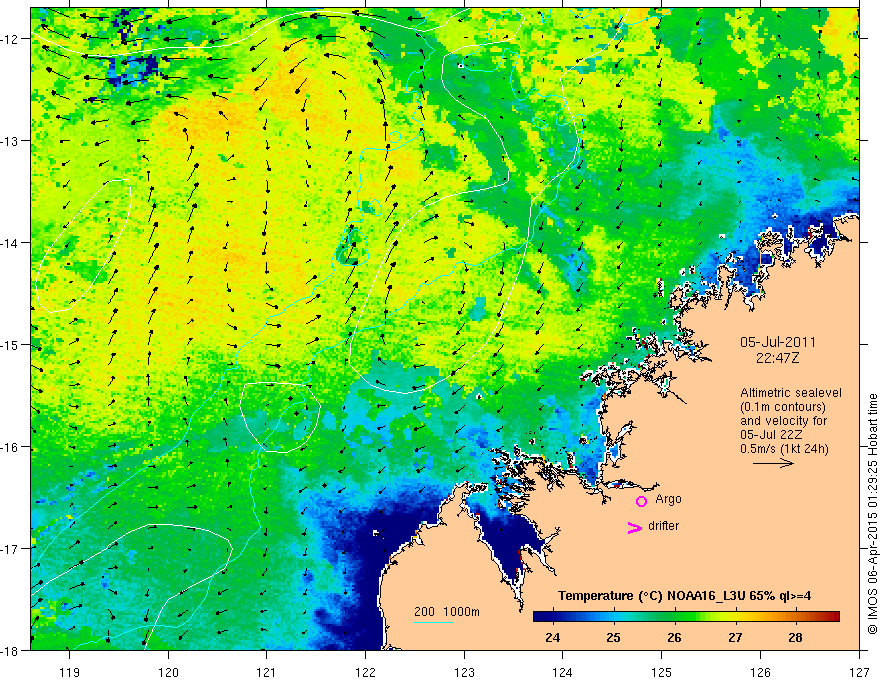Click the text 05-Jul 22Z

[x=771, y=435]
